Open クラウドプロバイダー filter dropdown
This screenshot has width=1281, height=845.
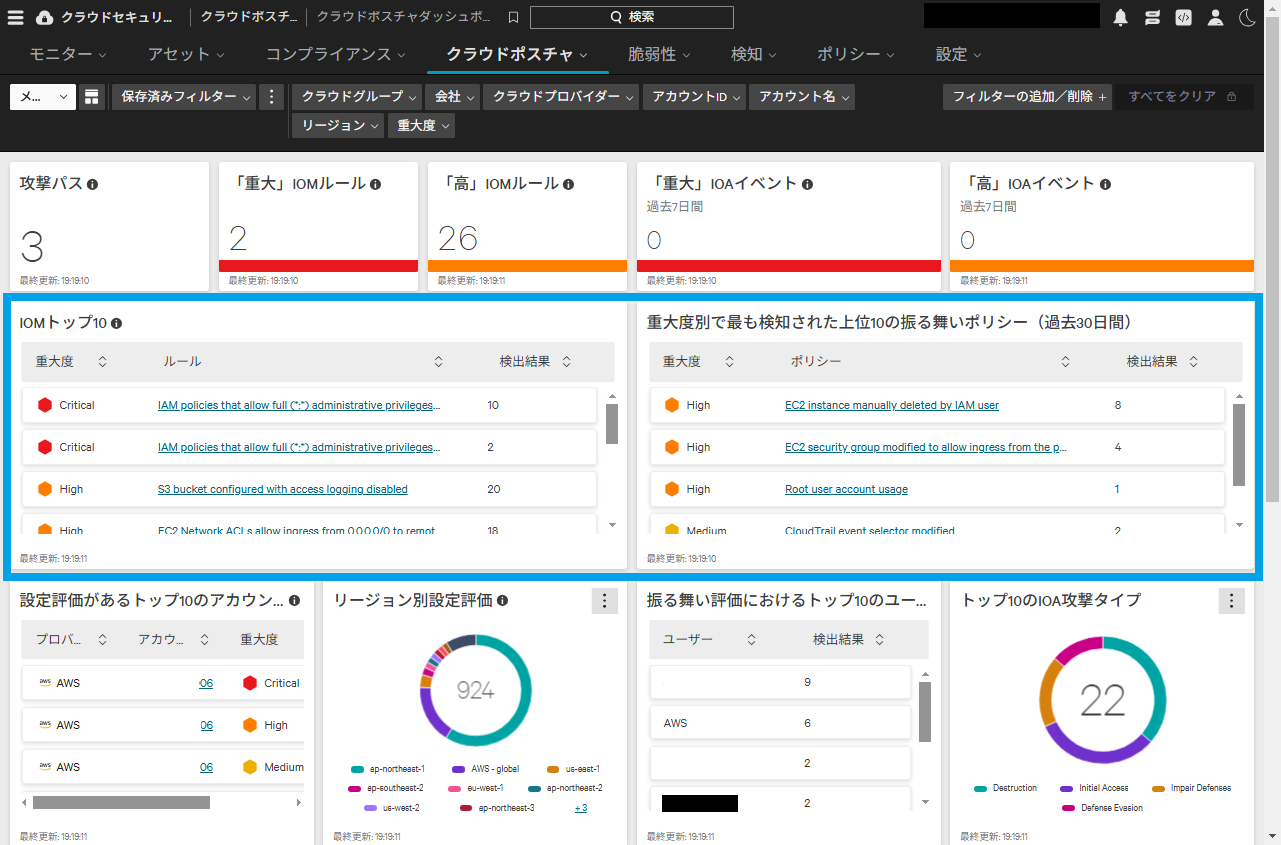pyautogui.click(x=563, y=97)
